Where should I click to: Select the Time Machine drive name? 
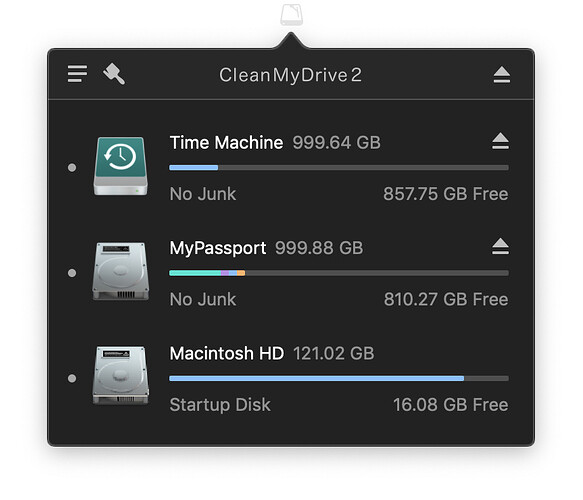(226, 142)
